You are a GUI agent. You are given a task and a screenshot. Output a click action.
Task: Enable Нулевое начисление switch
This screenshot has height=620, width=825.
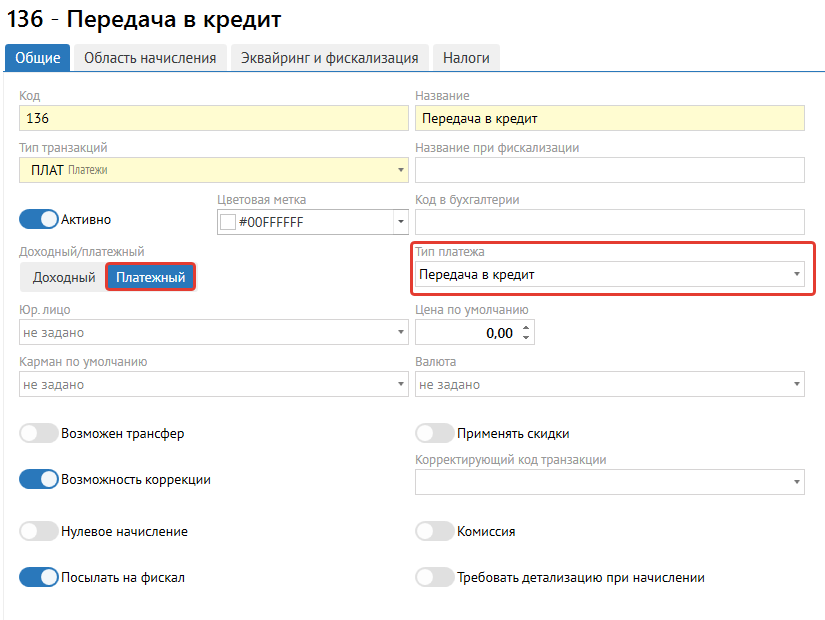(x=39, y=531)
